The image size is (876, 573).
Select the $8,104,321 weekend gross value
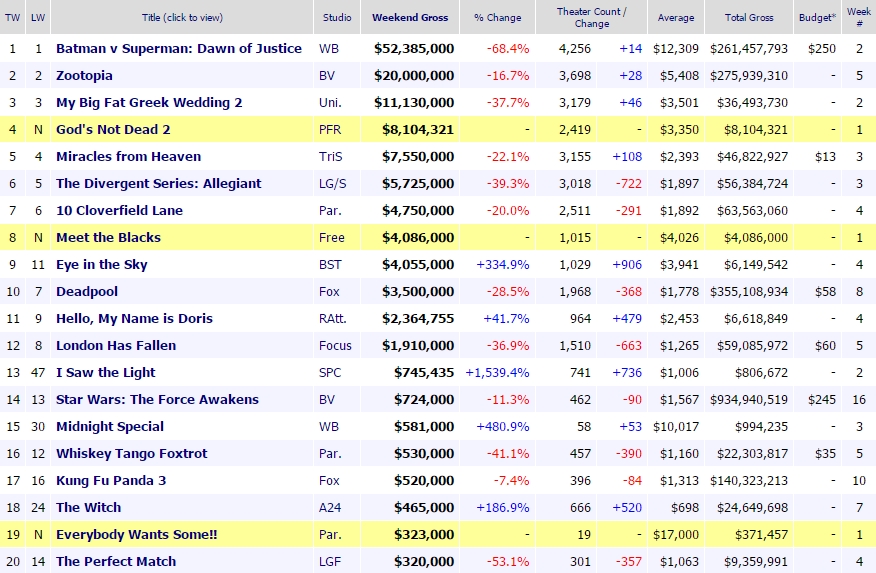pos(418,130)
